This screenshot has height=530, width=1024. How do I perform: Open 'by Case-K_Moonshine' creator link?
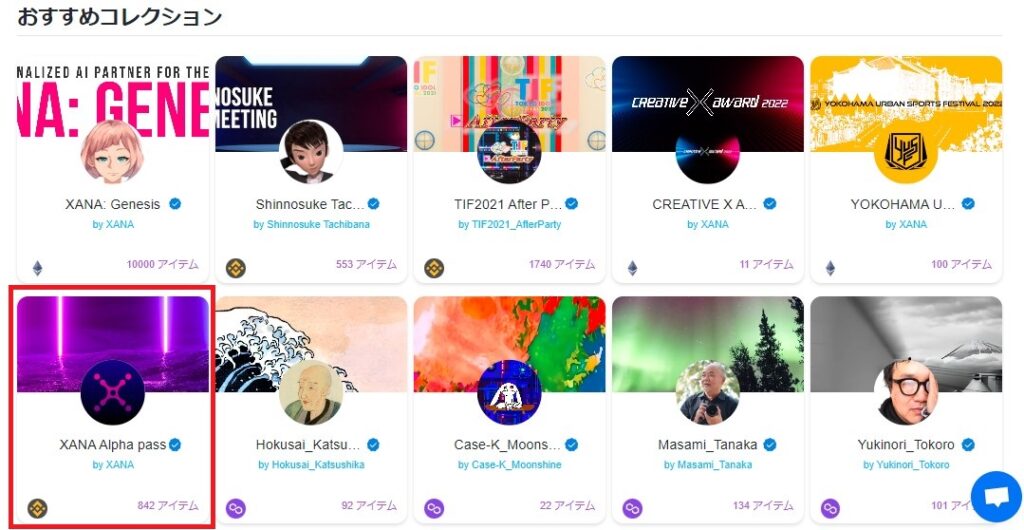(509, 465)
